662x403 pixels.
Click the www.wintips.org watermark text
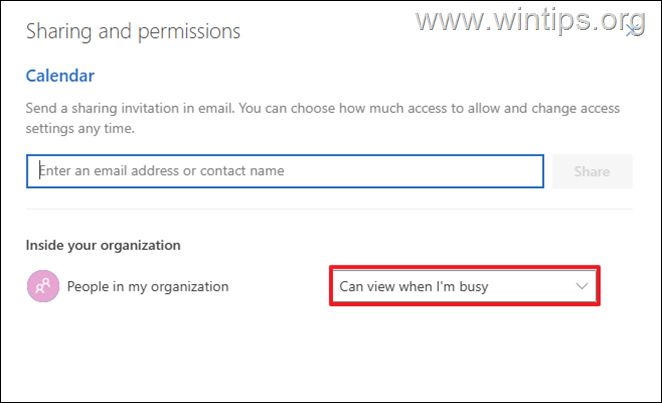530,19
